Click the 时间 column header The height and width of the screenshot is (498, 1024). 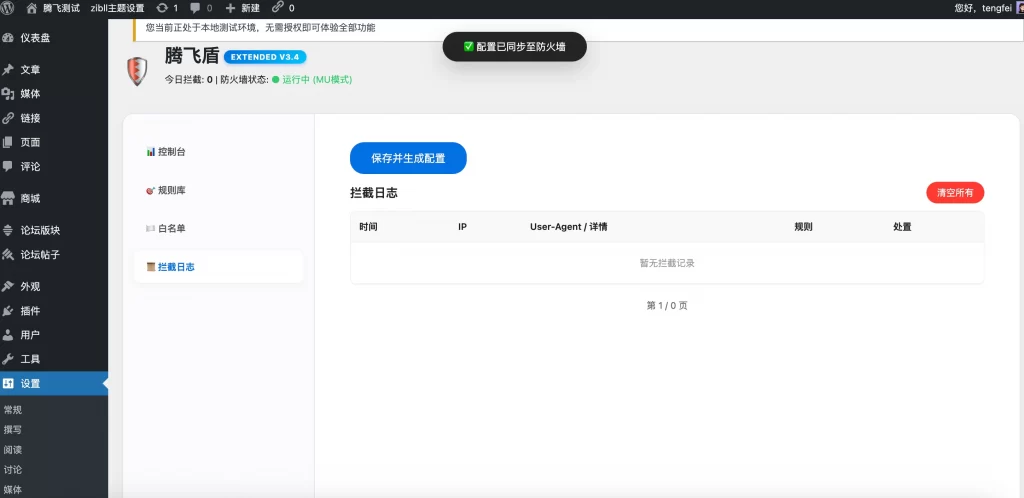(x=368, y=227)
